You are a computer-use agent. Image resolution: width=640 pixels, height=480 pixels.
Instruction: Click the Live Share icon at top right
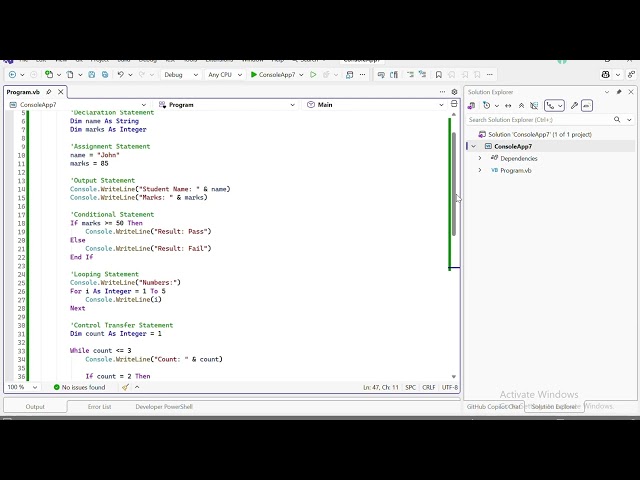tap(632, 75)
